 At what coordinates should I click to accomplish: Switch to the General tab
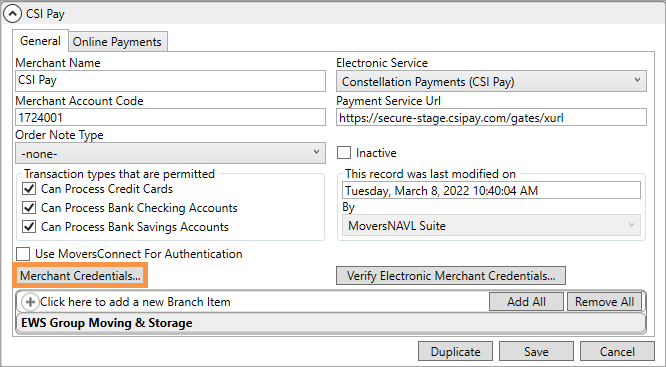coord(40,41)
